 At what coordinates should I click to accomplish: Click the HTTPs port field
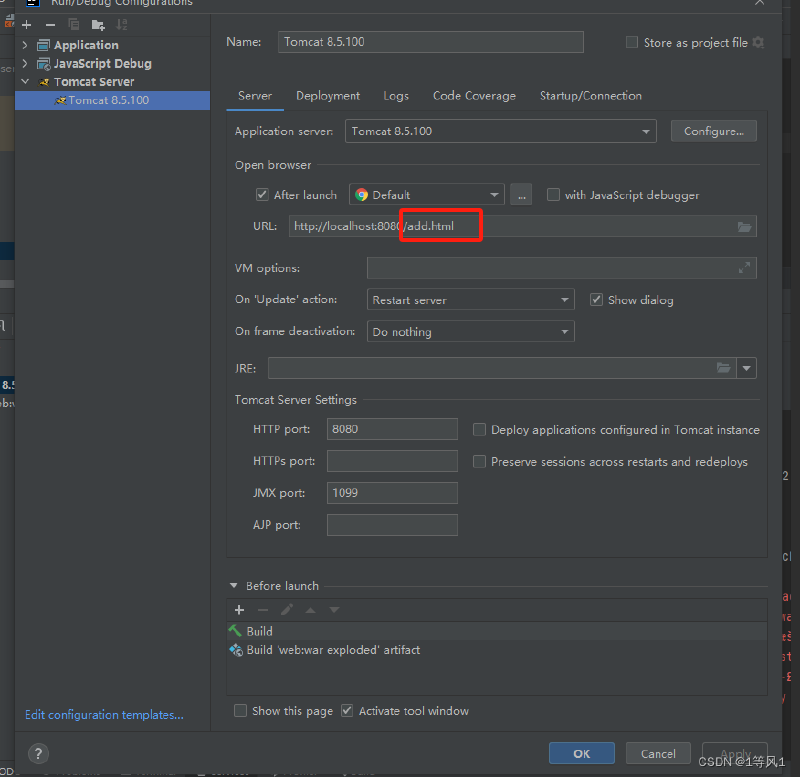tap(392, 461)
